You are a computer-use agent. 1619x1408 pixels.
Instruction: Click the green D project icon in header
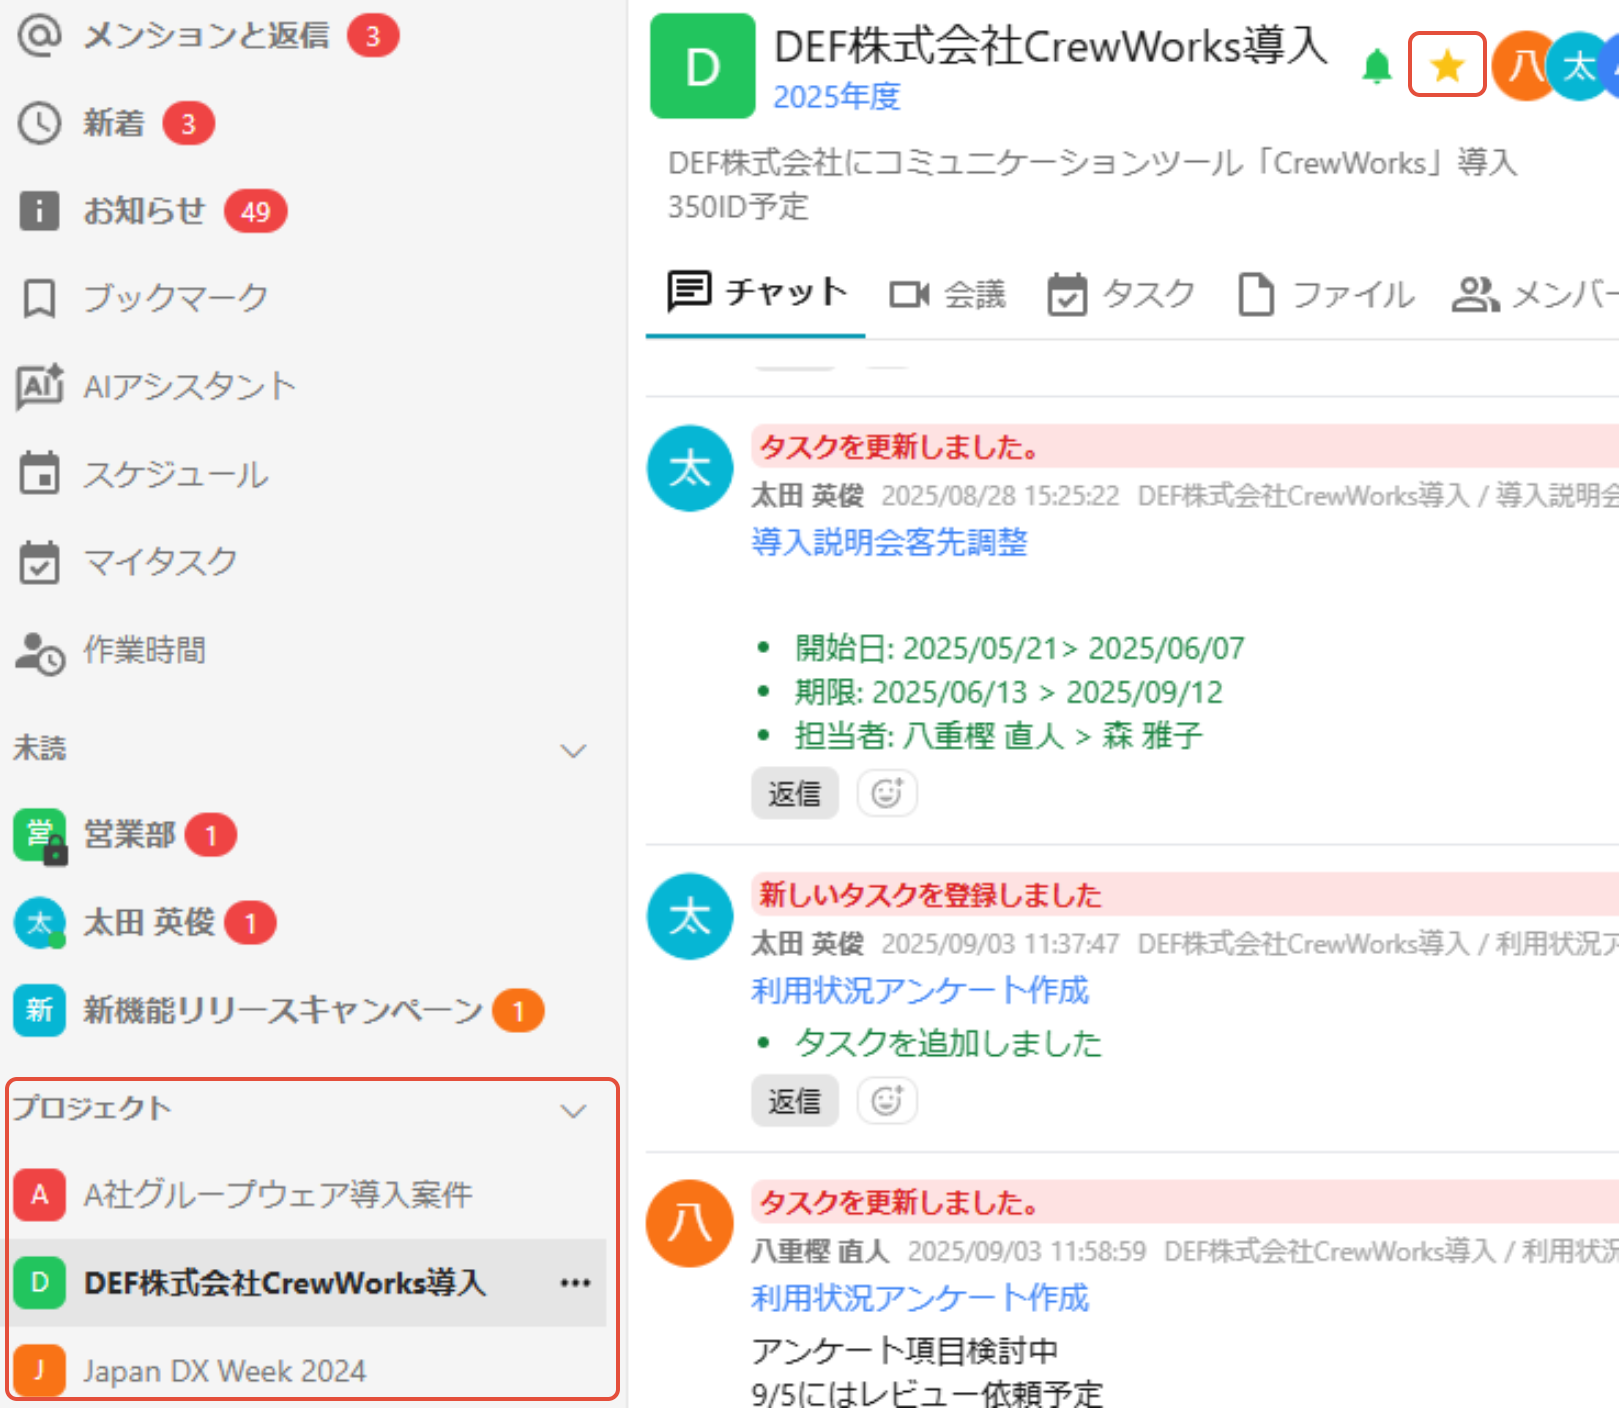[x=703, y=66]
